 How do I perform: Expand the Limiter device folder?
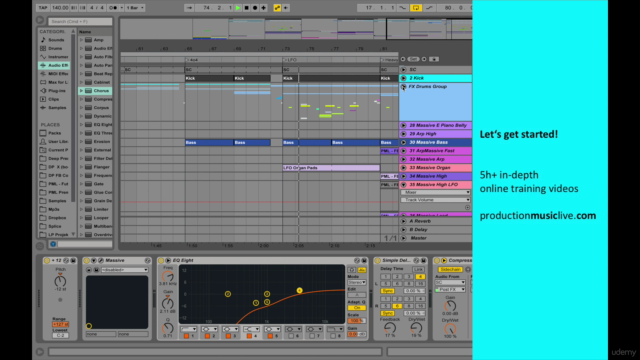pos(81,209)
